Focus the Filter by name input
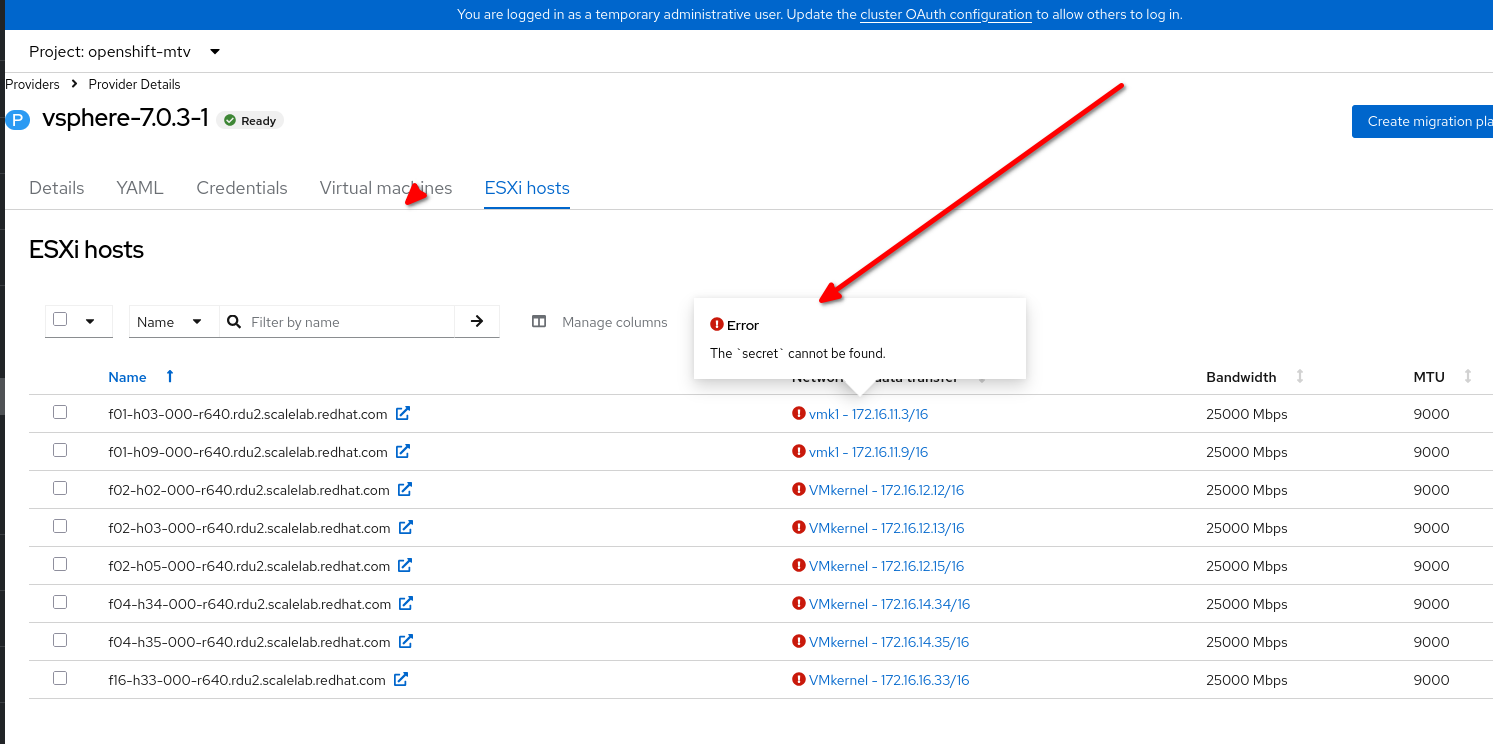The width and height of the screenshot is (1493, 744). 350,321
